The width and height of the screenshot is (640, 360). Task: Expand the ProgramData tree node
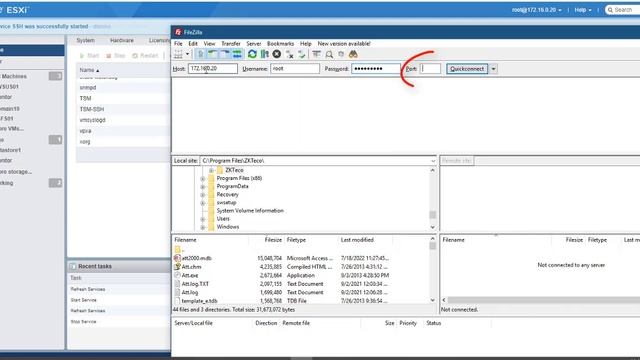(202, 187)
